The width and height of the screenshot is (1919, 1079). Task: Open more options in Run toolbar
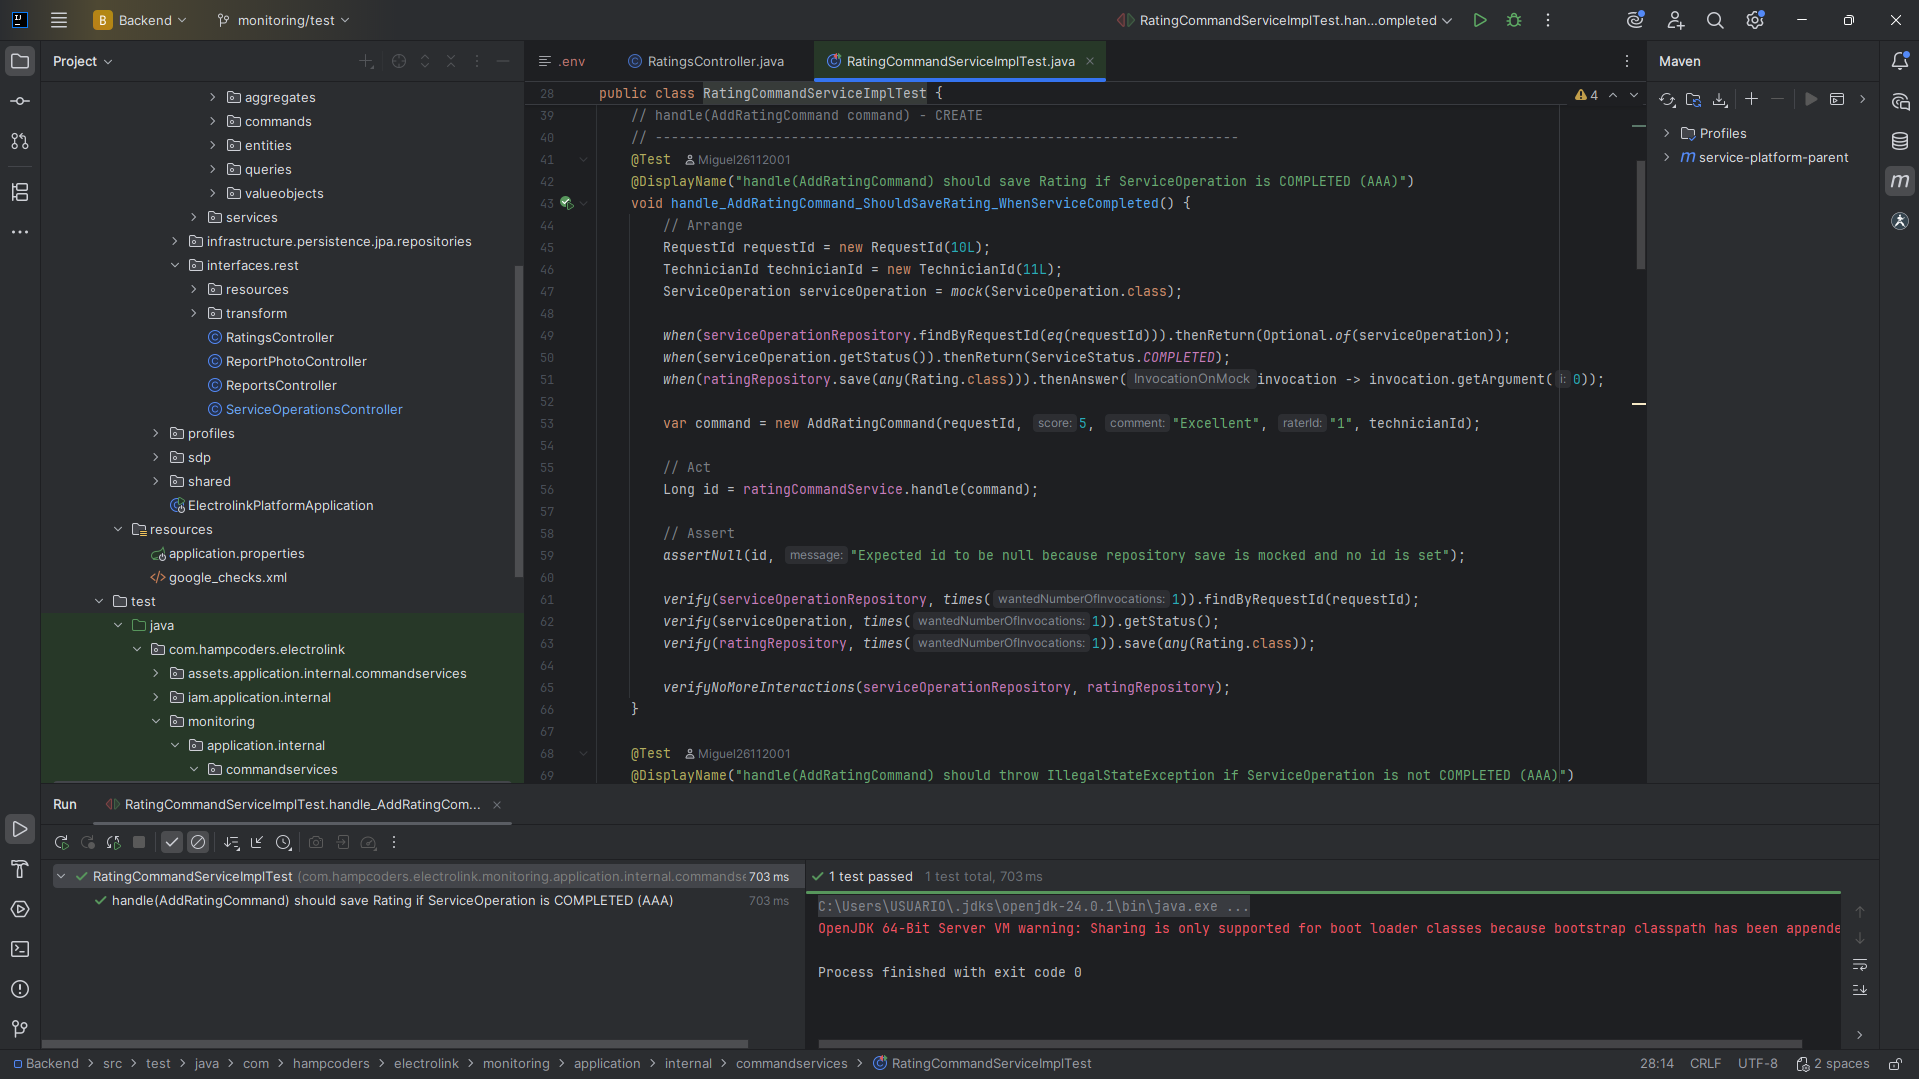[394, 843]
